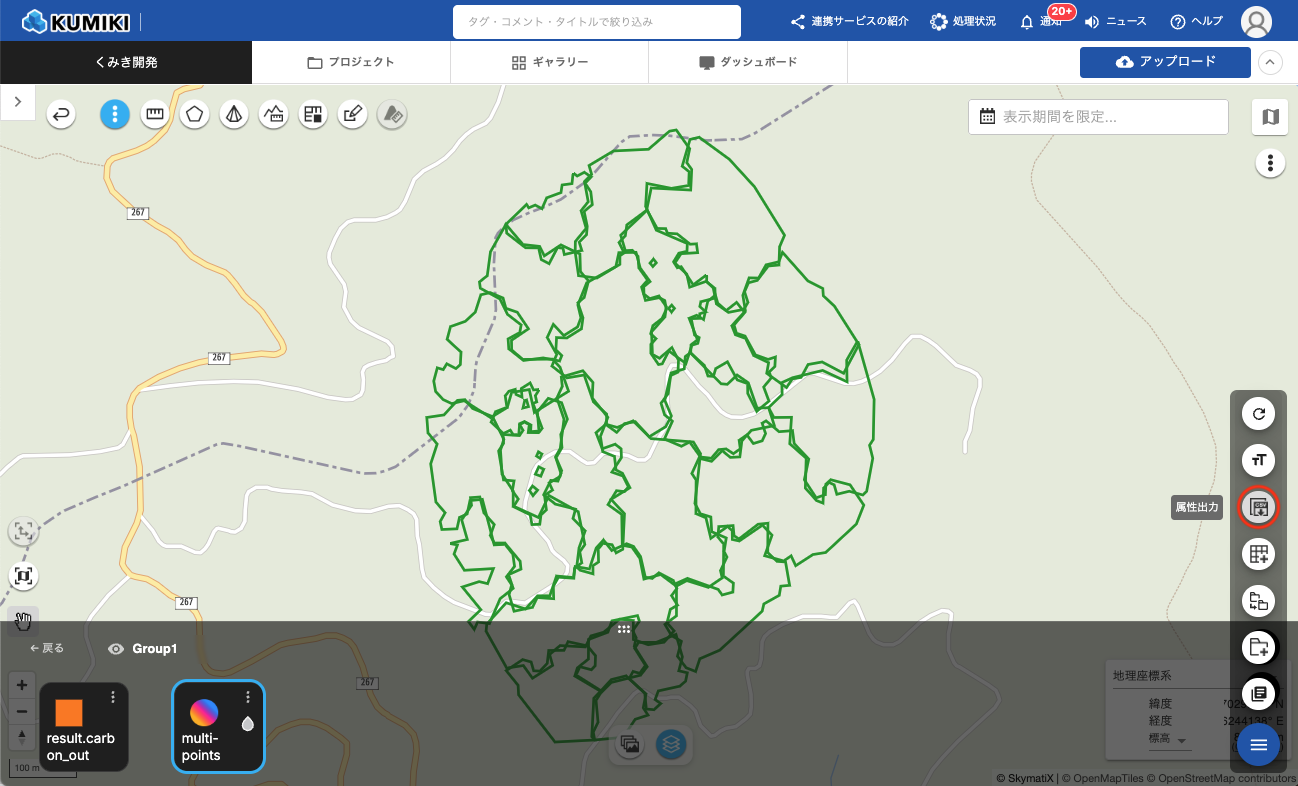1298x786 pixels.
Task: Click the tag and title search field
Action: click(596, 21)
